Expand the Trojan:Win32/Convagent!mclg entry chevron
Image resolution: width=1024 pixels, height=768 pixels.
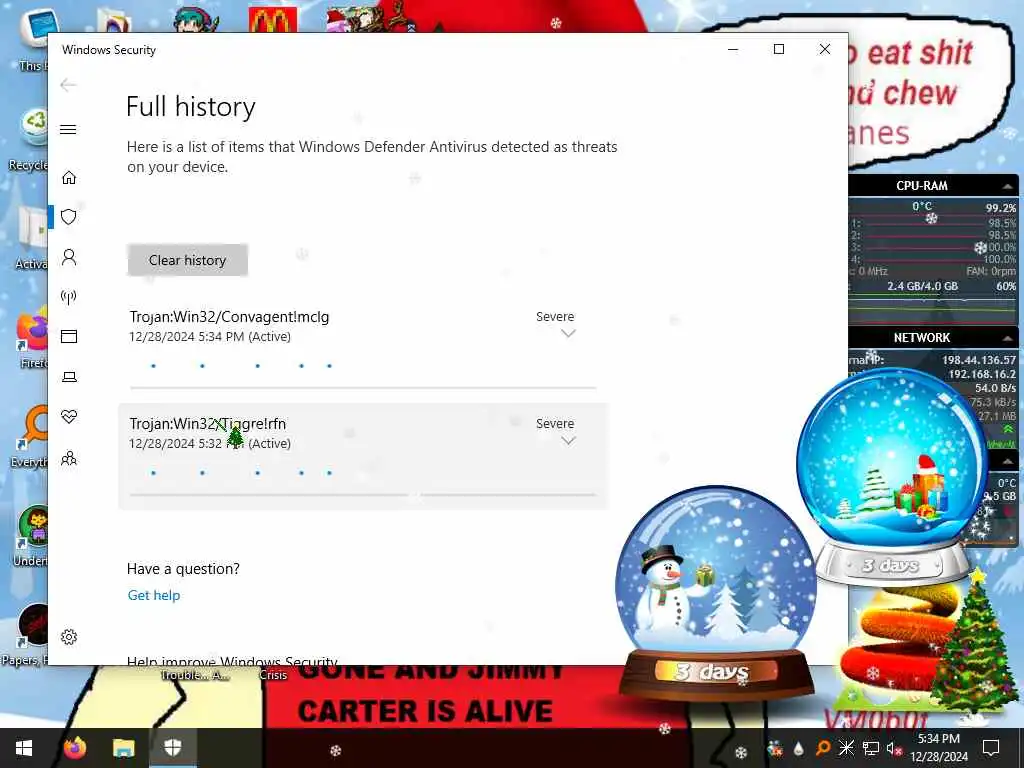pos(568,333)
